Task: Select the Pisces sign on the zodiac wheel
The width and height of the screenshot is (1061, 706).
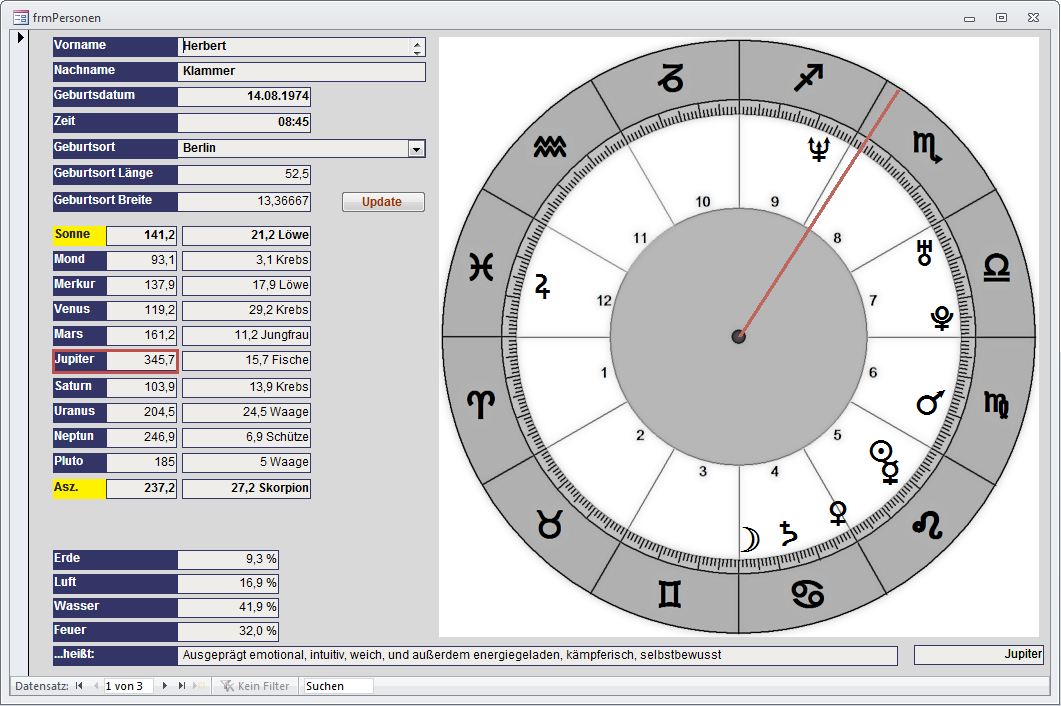Action: 481,268
